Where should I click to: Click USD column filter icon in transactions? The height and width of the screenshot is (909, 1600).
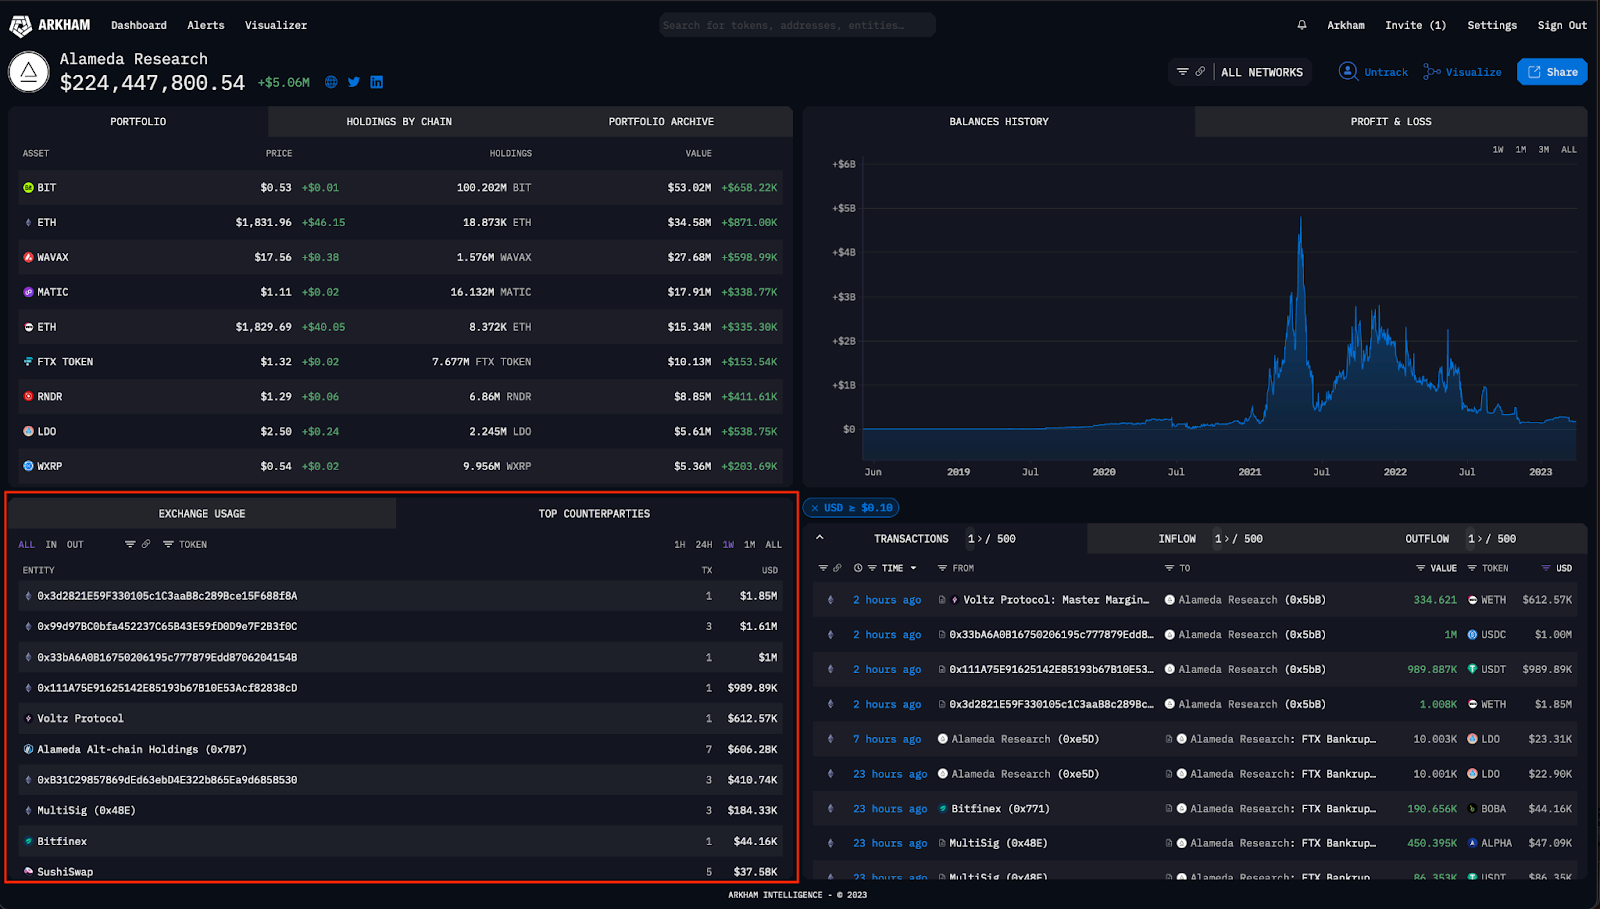pyautogui.click(x=1546, y=568)
